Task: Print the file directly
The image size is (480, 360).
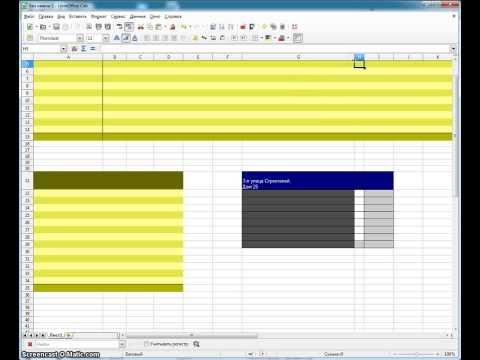Action: pyautogui.click(x=99, y=27)
